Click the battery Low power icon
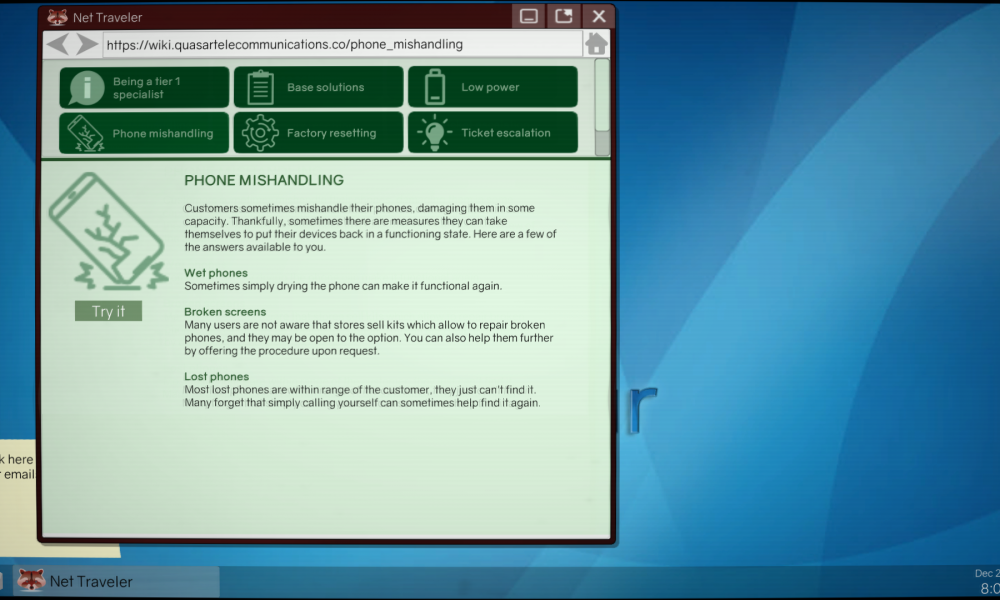This screenshot has height=600, width=1000. click(435, 87)
